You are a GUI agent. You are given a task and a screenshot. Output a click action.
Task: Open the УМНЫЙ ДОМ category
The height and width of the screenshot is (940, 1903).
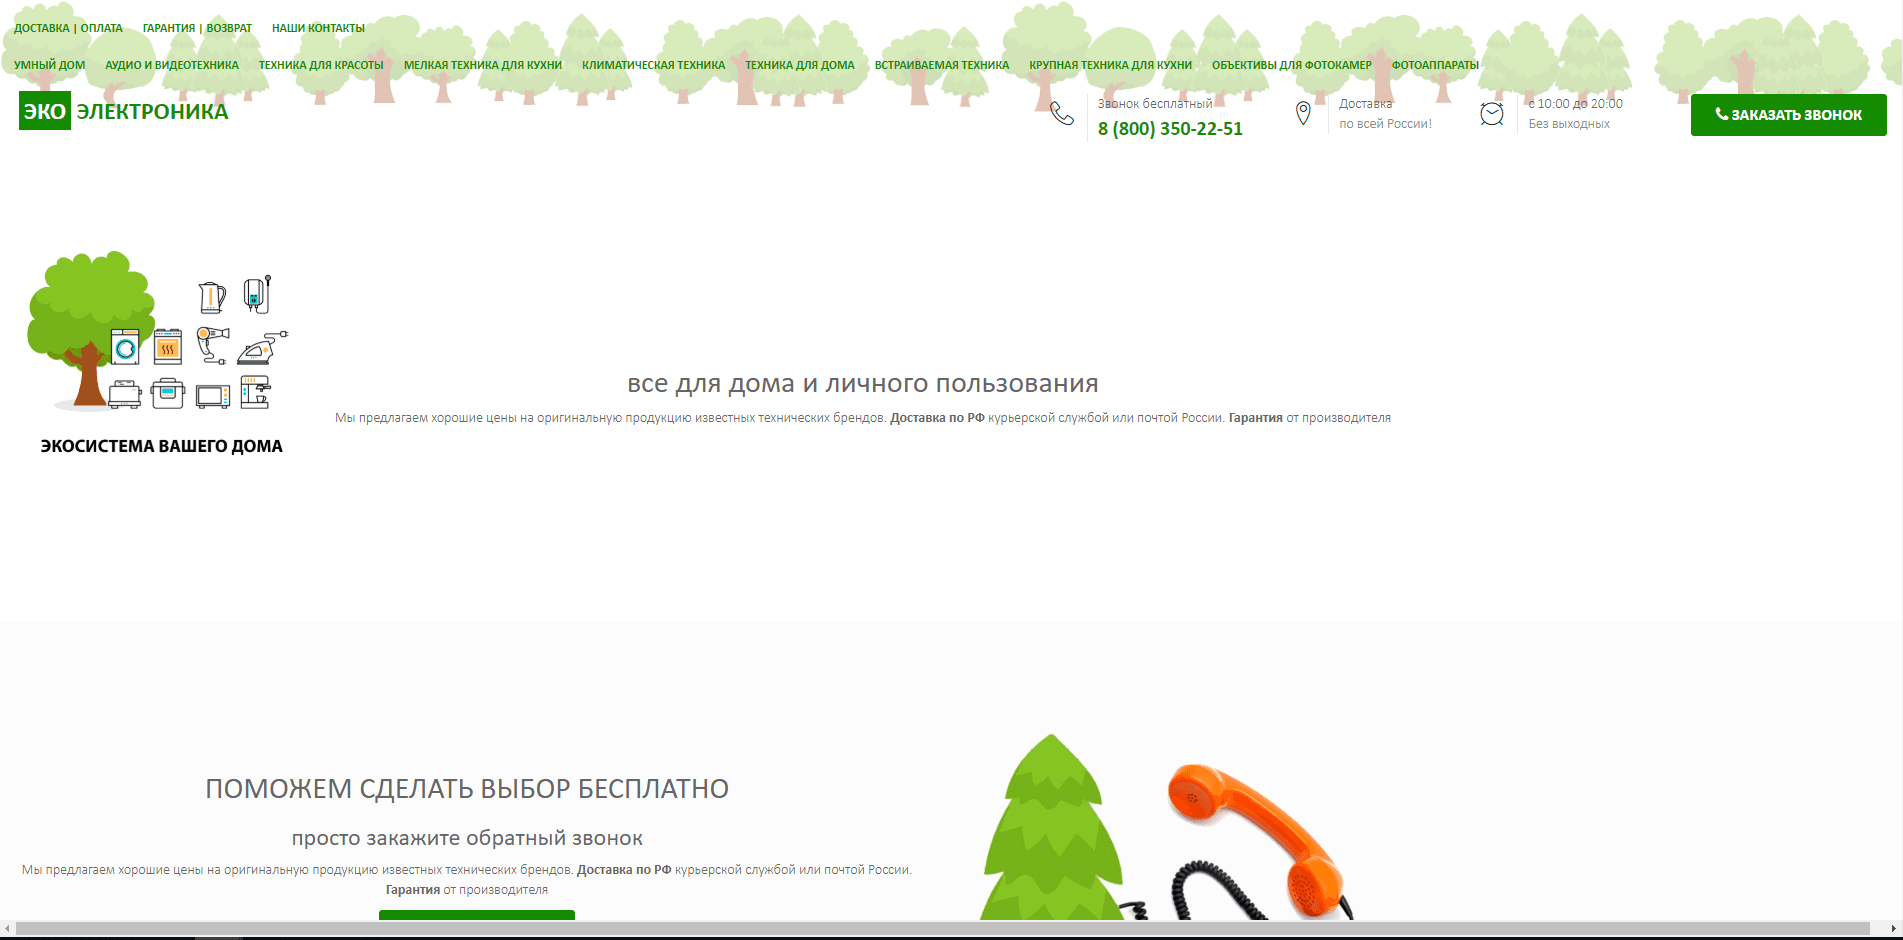(x=50, y=65)
